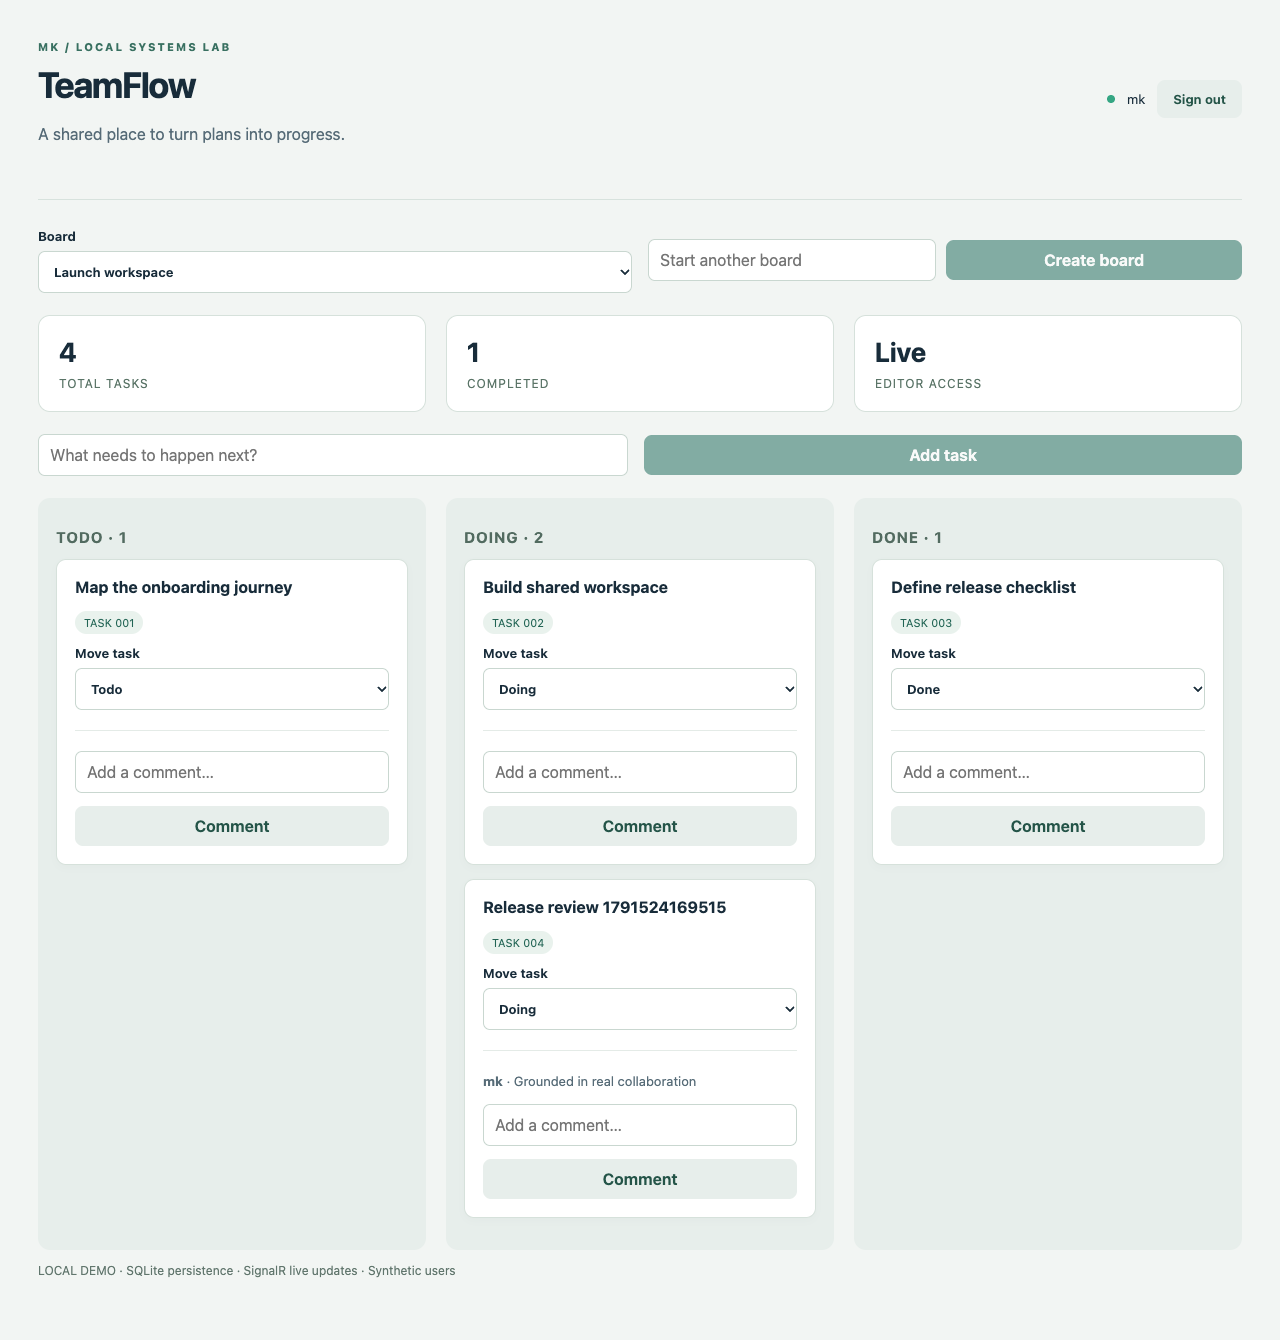Click the TASK 002 badge
Viewport: 1280px width, 1340px height.
tap(518, 623)
